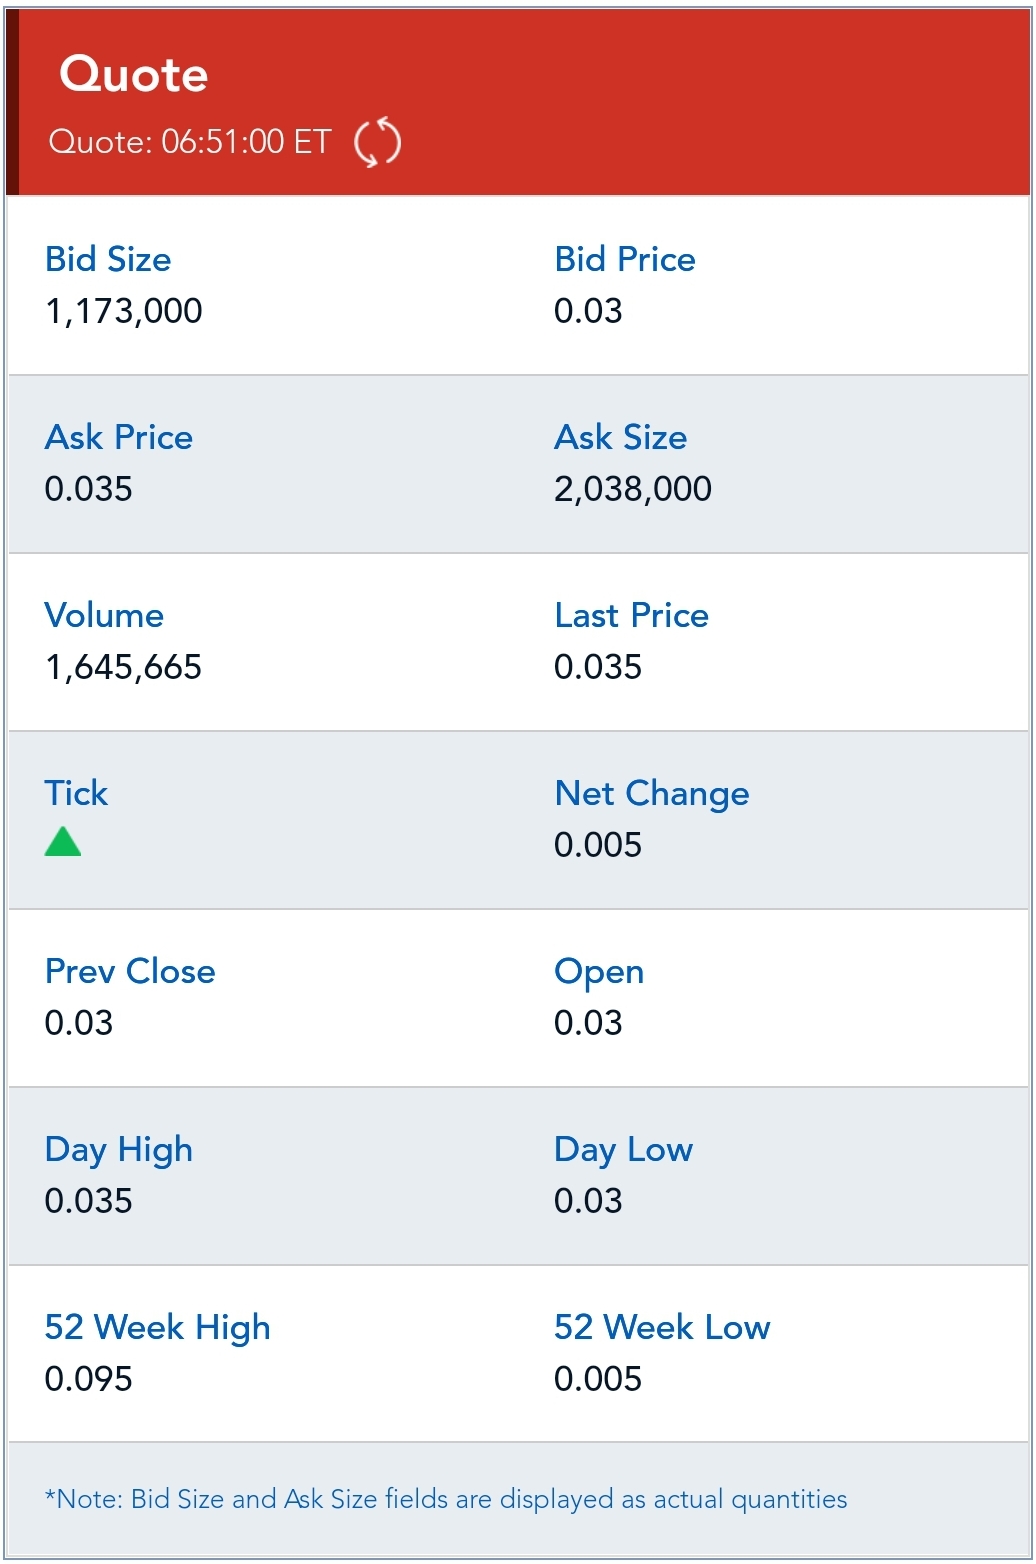Click the 52 Week High label
Image resolution: width=1036 pixels, height=1564 pixels.
(157, 1327)
